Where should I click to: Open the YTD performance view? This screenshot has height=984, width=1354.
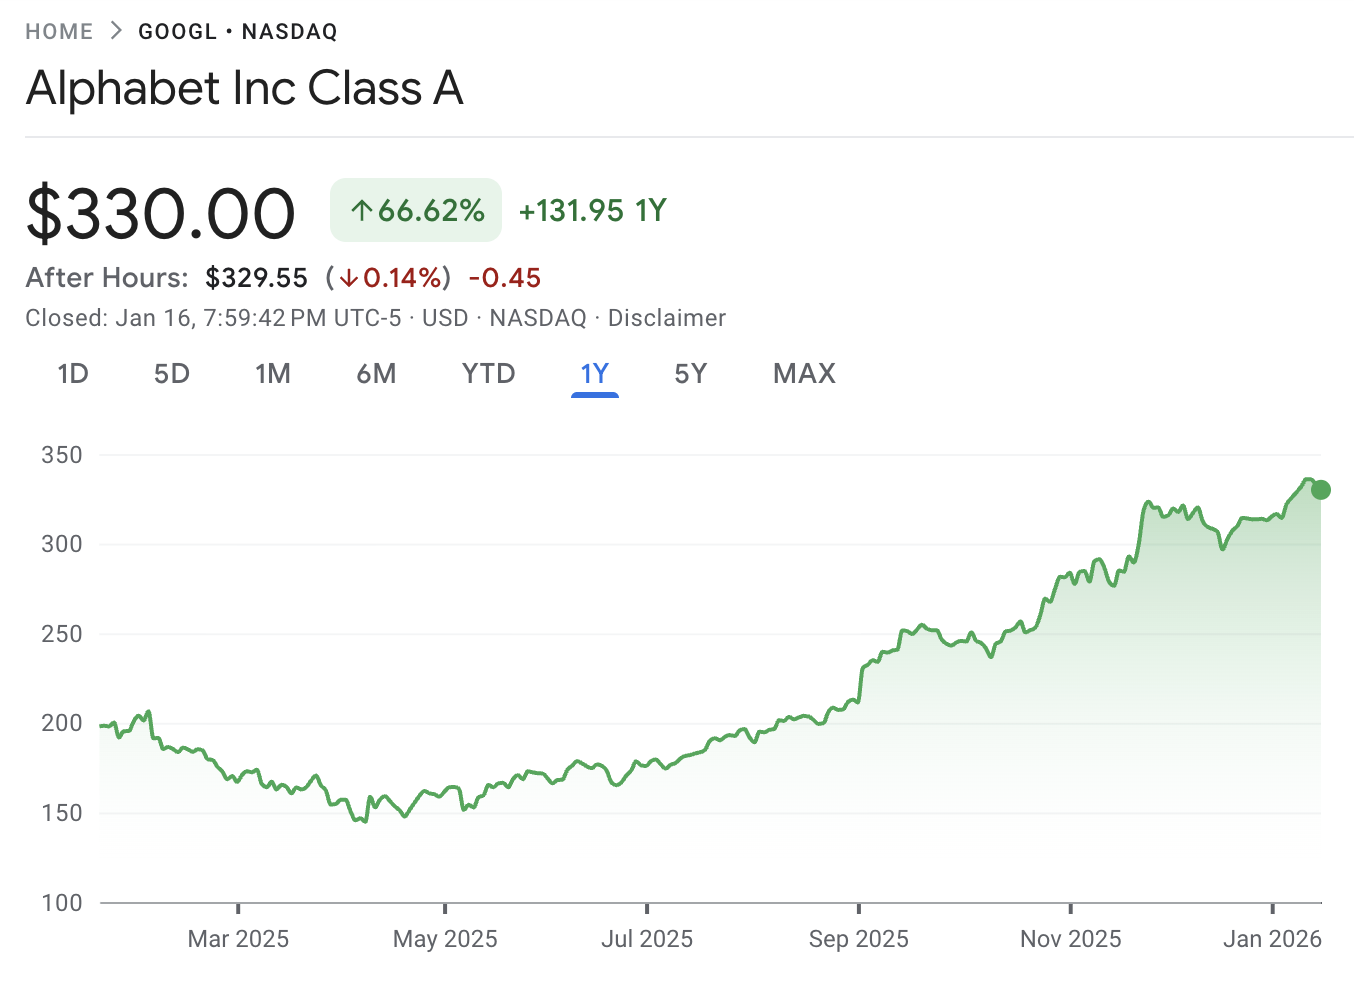pyautogui.click(x=488, y=373)
